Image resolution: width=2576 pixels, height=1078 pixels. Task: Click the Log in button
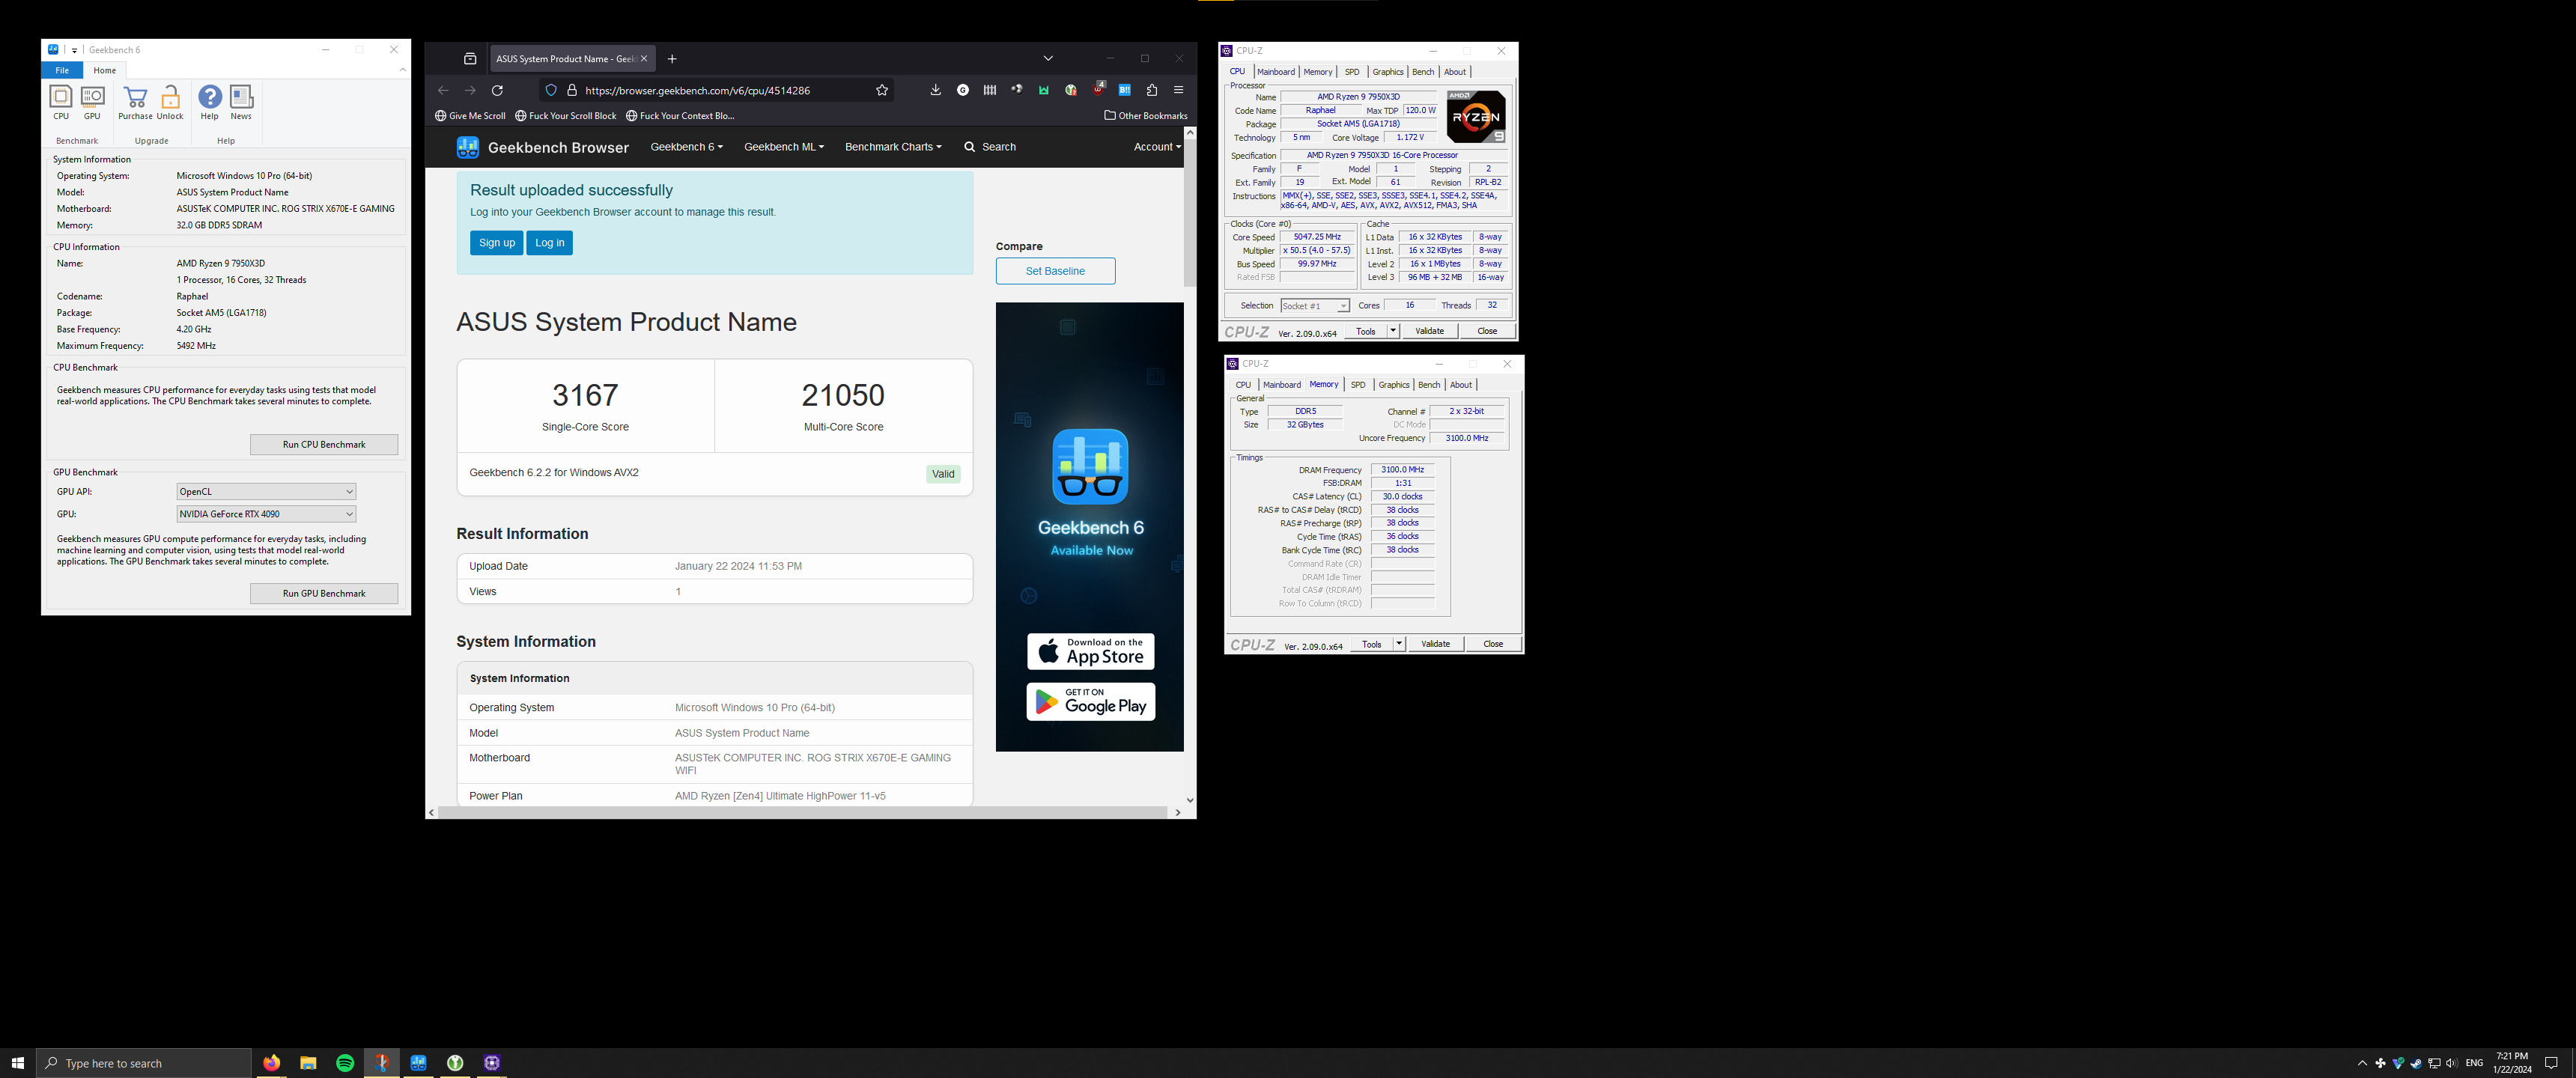550,243
